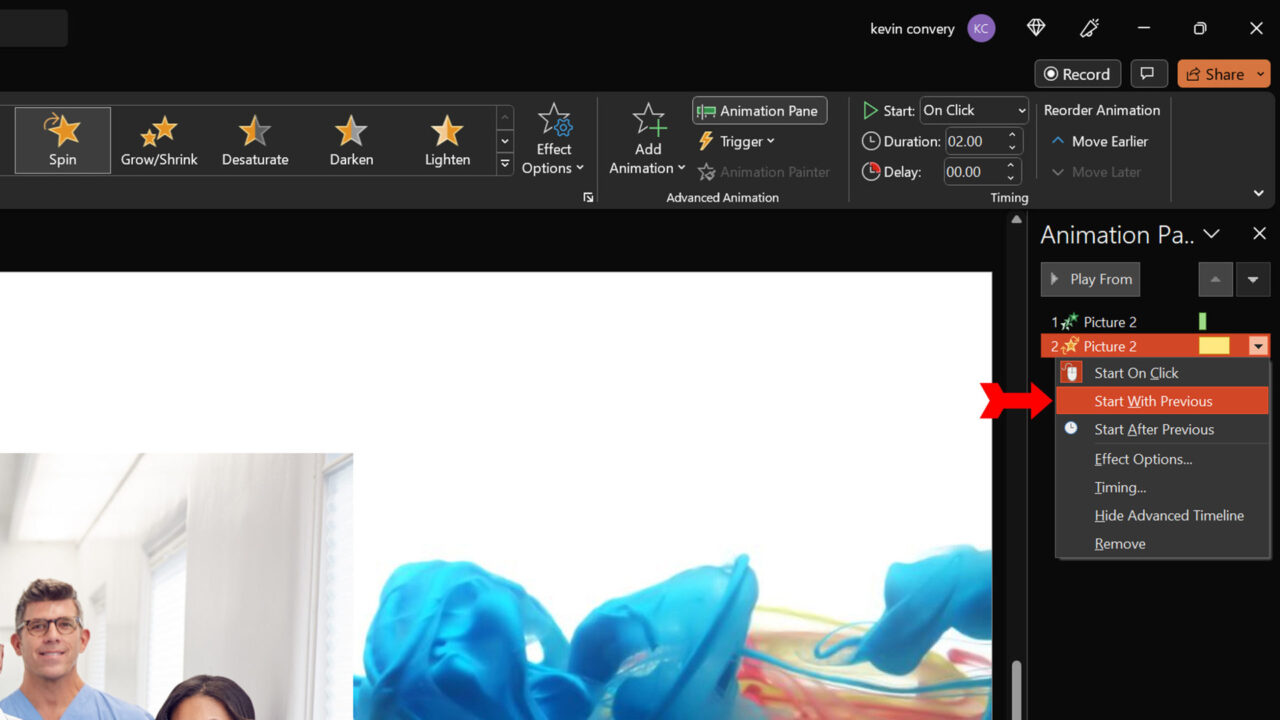
Task: Select the Lighten animation effect
Action: pos(446,139)
